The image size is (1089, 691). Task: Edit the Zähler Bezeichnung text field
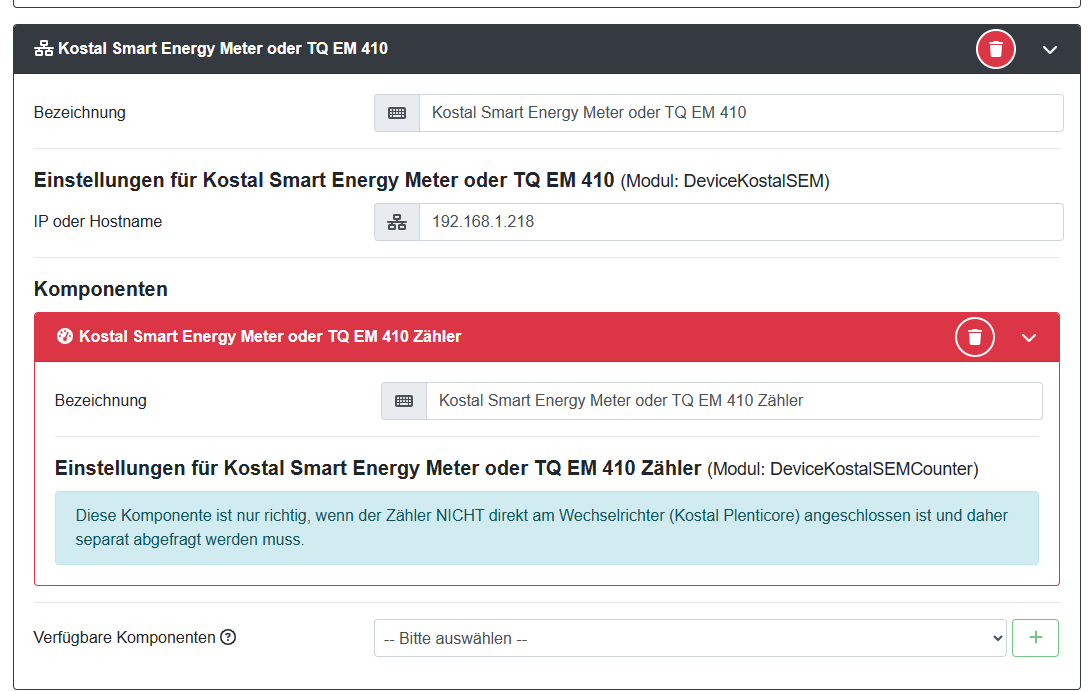click(733, 401)
